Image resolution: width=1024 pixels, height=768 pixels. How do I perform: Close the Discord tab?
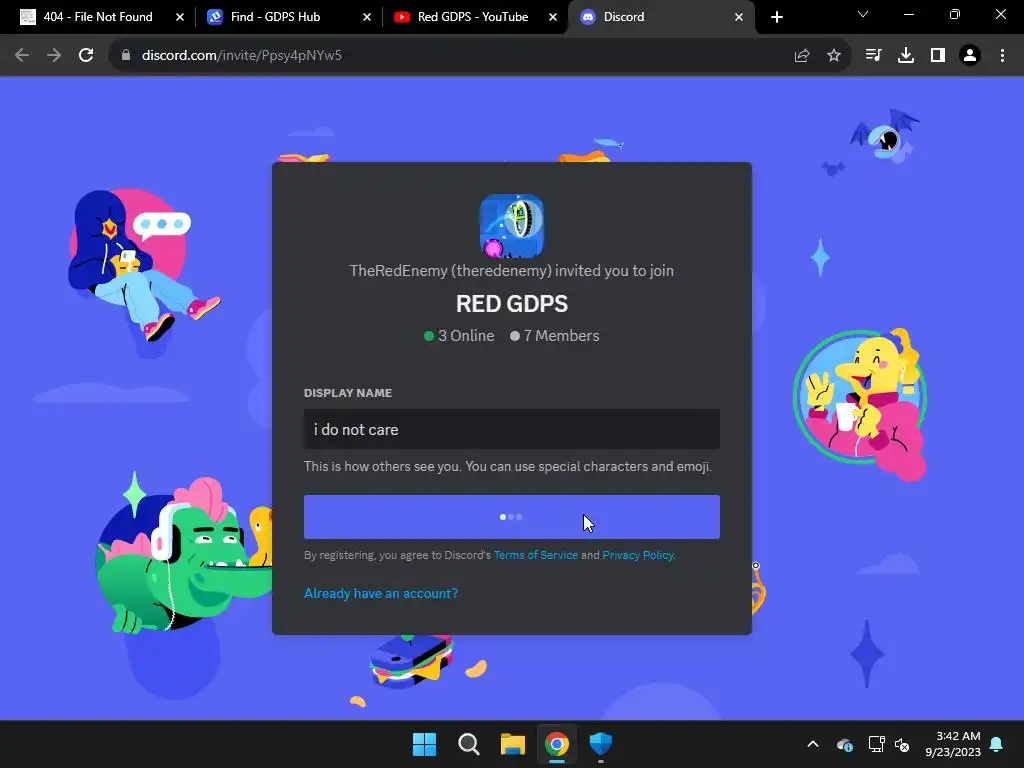coord(739,17)
